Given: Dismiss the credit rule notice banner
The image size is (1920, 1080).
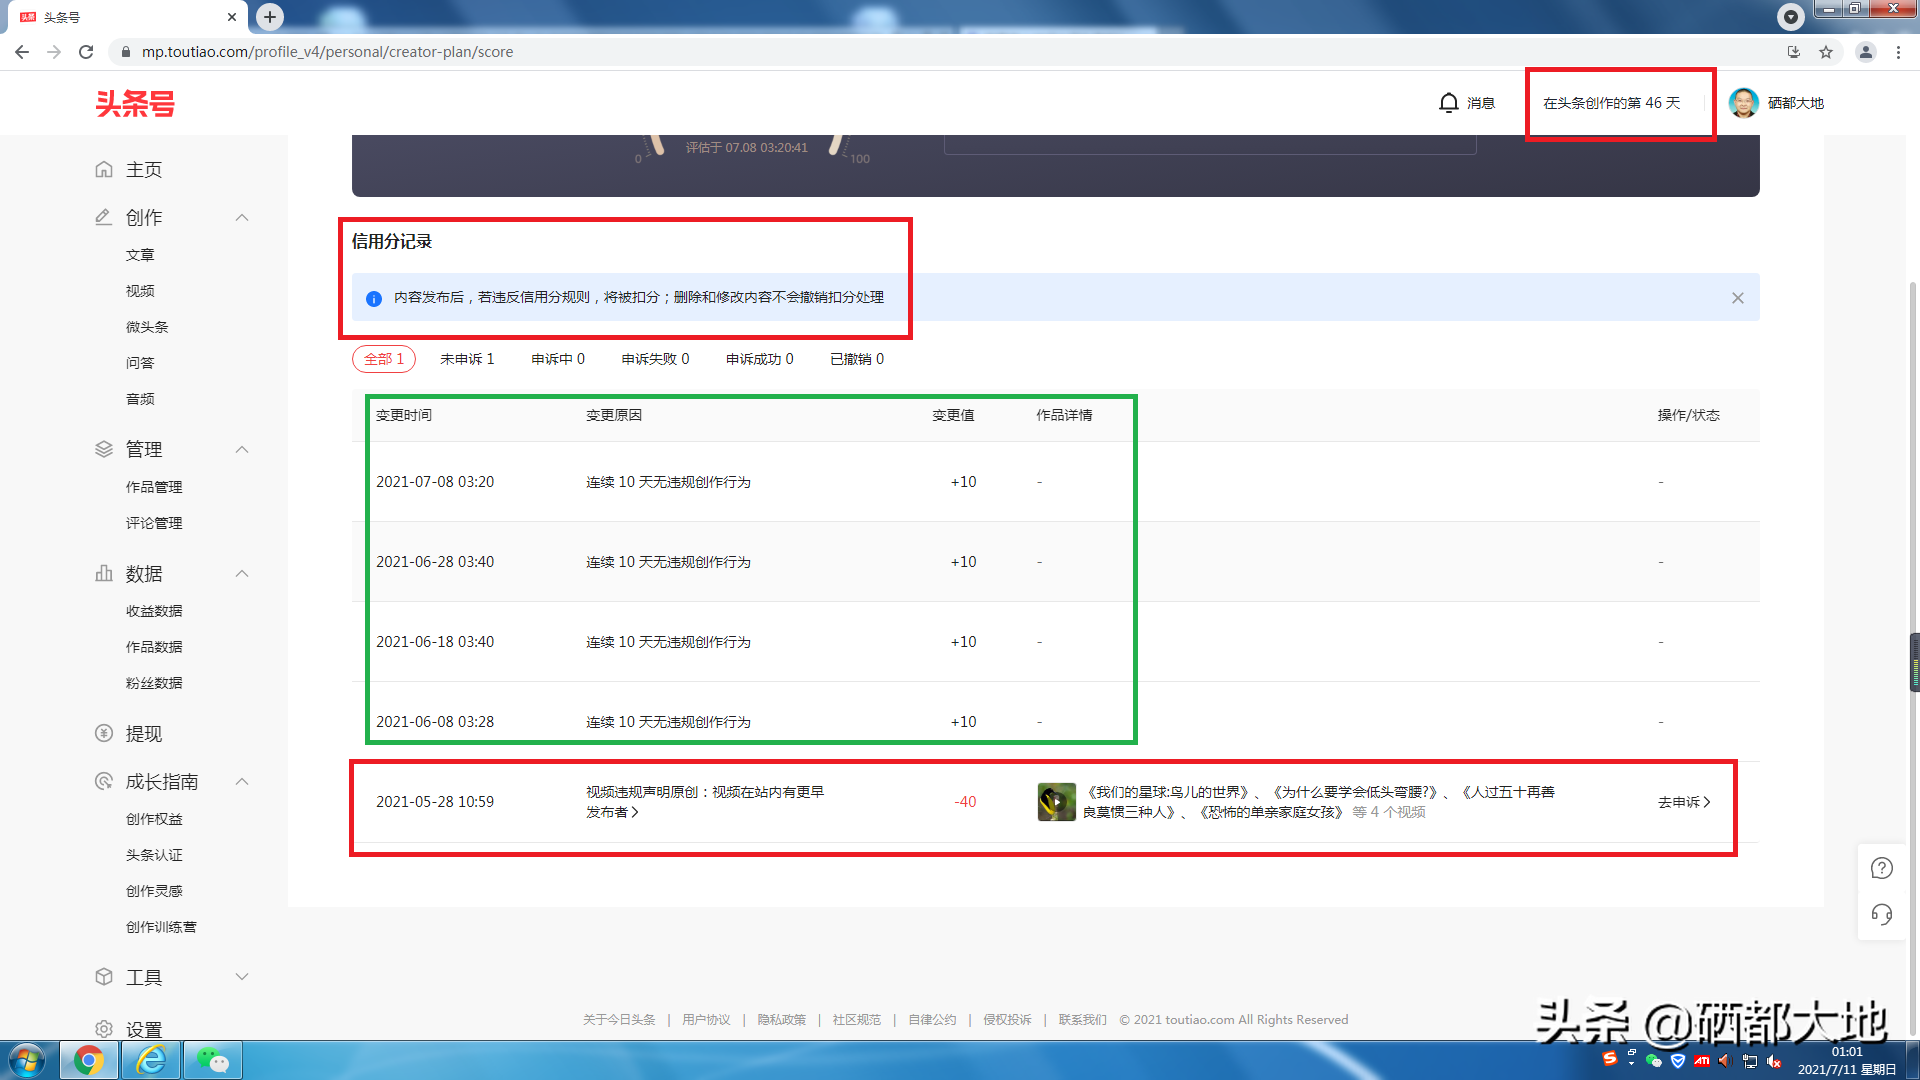Looking at the screenshot, I should (x=1738, y=298).
